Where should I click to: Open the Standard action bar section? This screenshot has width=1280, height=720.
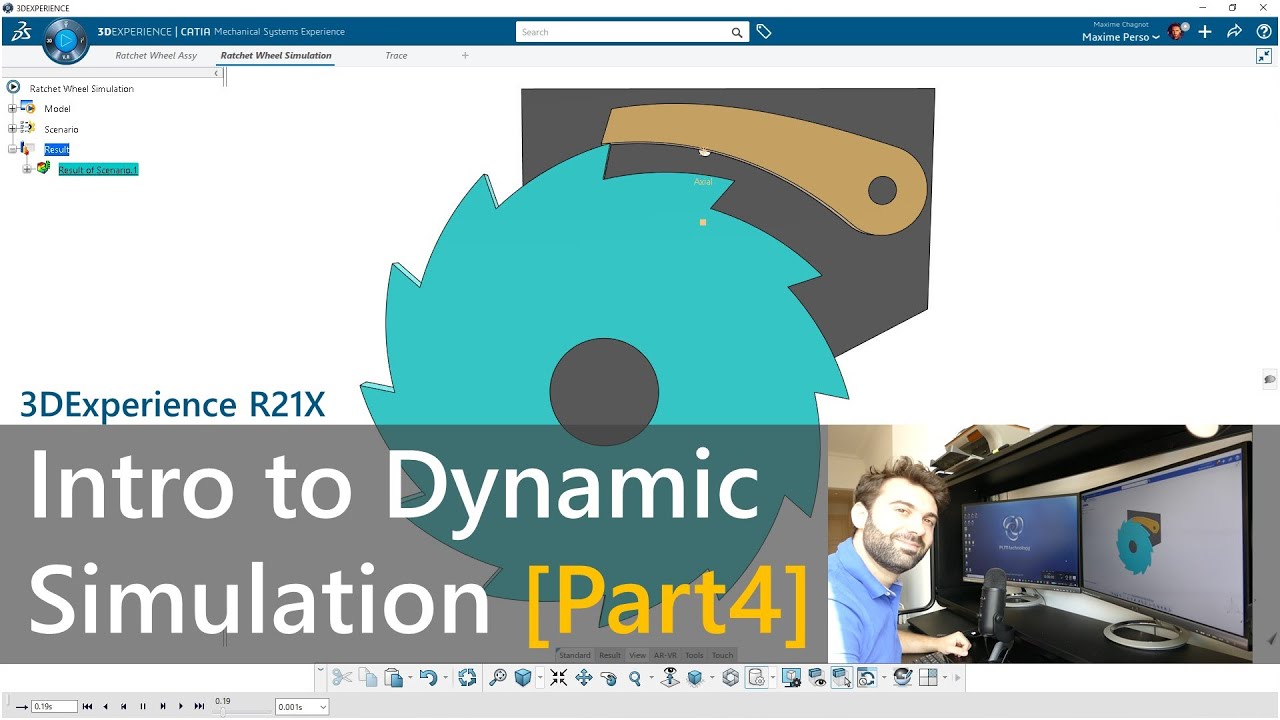pos(575,656)
